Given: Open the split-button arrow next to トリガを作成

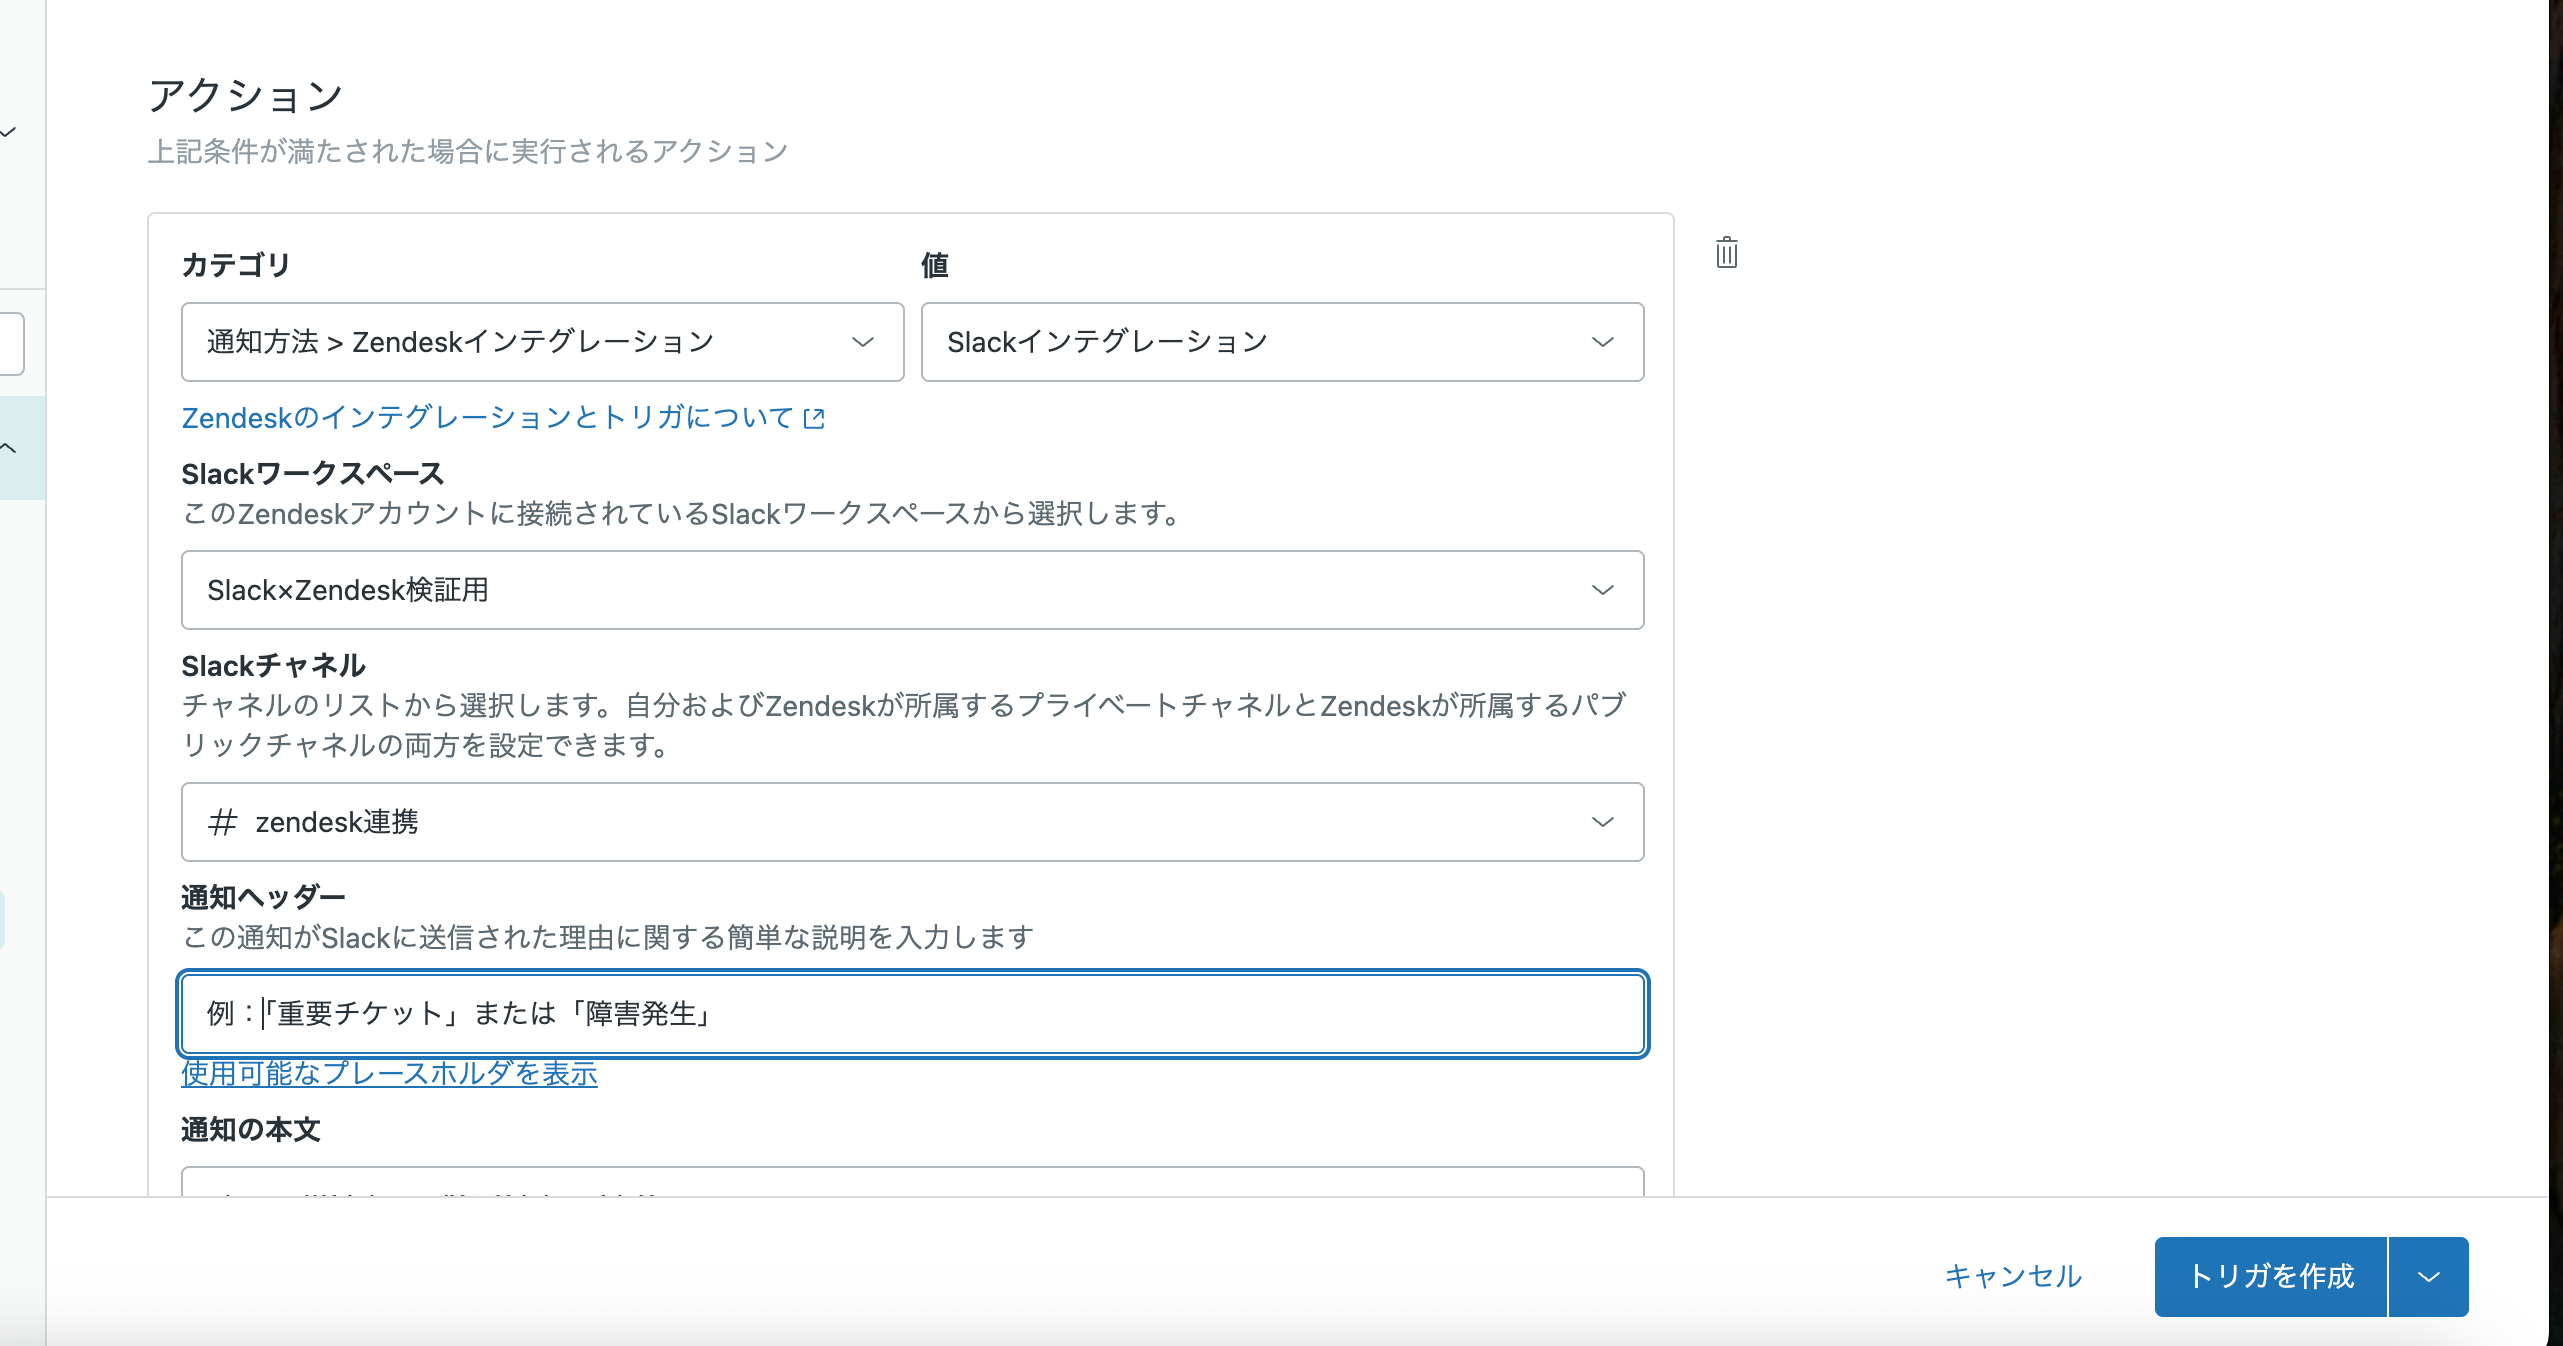Looking at the screenshot, I should pyautogui.click(x=2428, y=1277).
